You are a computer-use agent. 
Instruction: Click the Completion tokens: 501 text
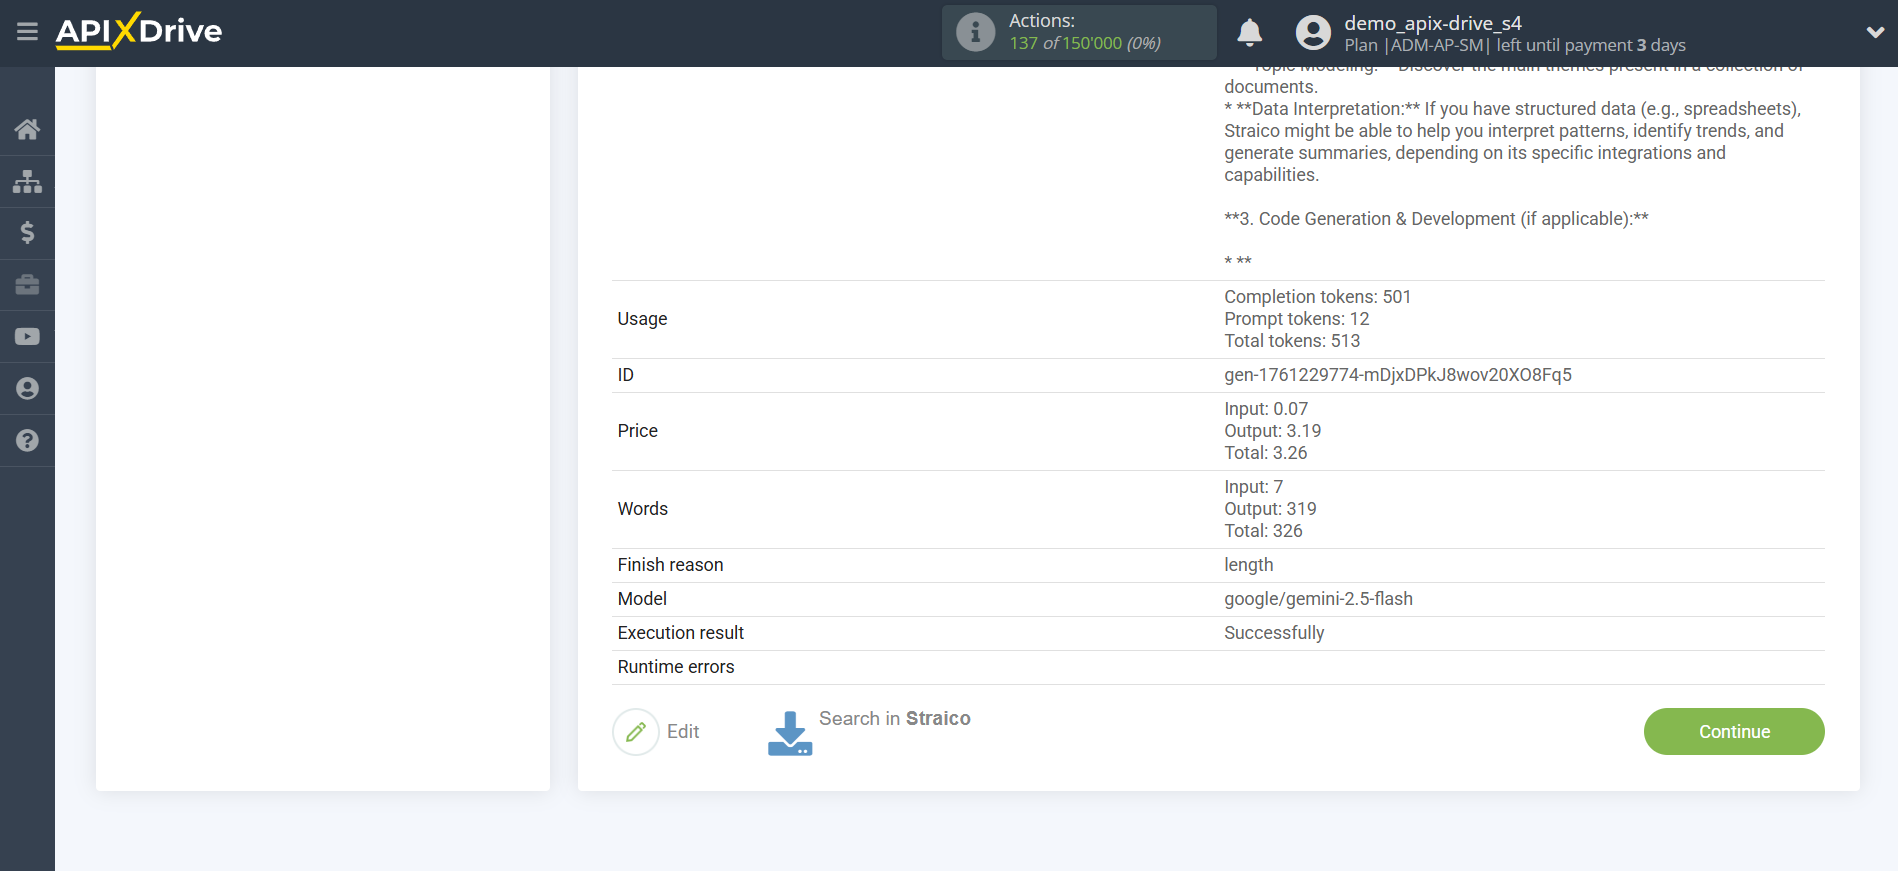coord(1317,297)
